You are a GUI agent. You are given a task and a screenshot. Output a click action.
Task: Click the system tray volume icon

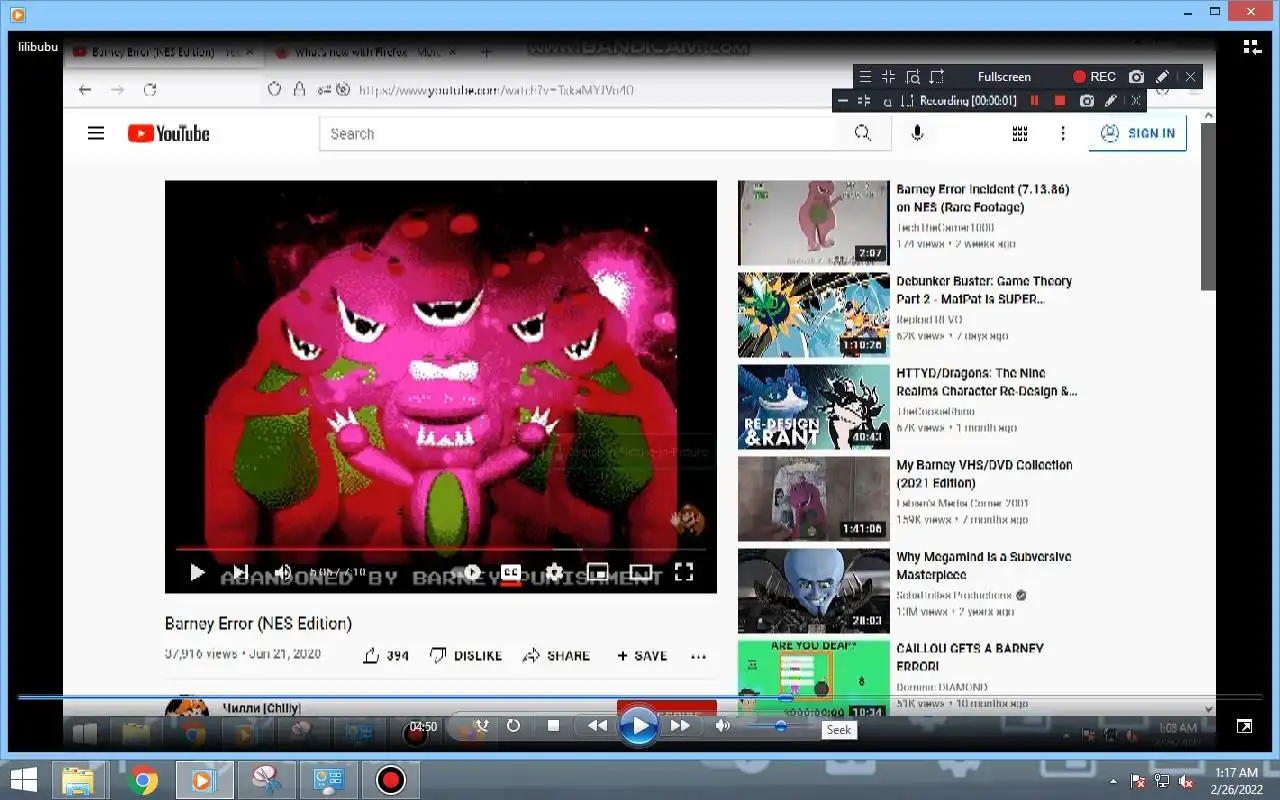tap(1186, 780)
